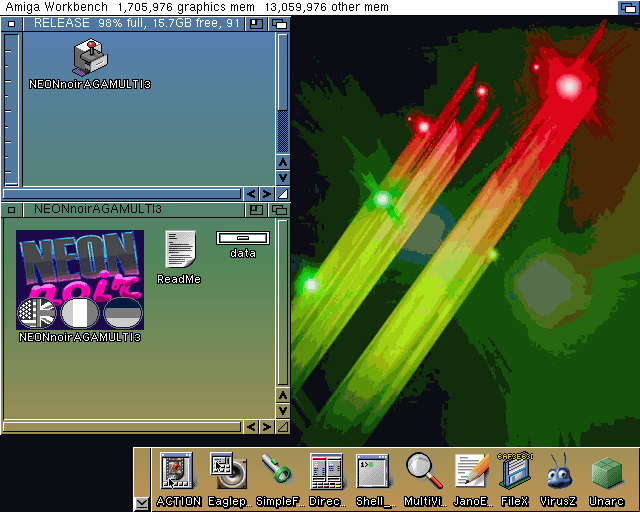Open the NEONnoirAGAMULTI3 drawer icon in the RELEASE window
Viewport: 640px width, 512px height.
point(91,58)
